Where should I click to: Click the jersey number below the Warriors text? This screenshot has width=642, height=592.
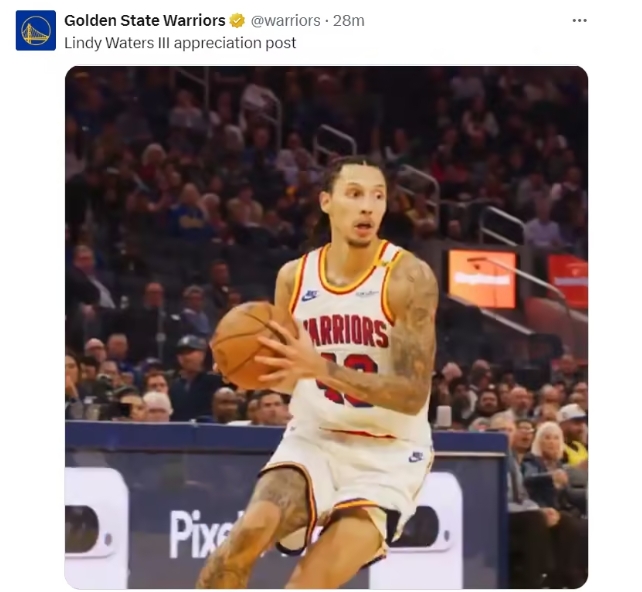click(348, 381)
